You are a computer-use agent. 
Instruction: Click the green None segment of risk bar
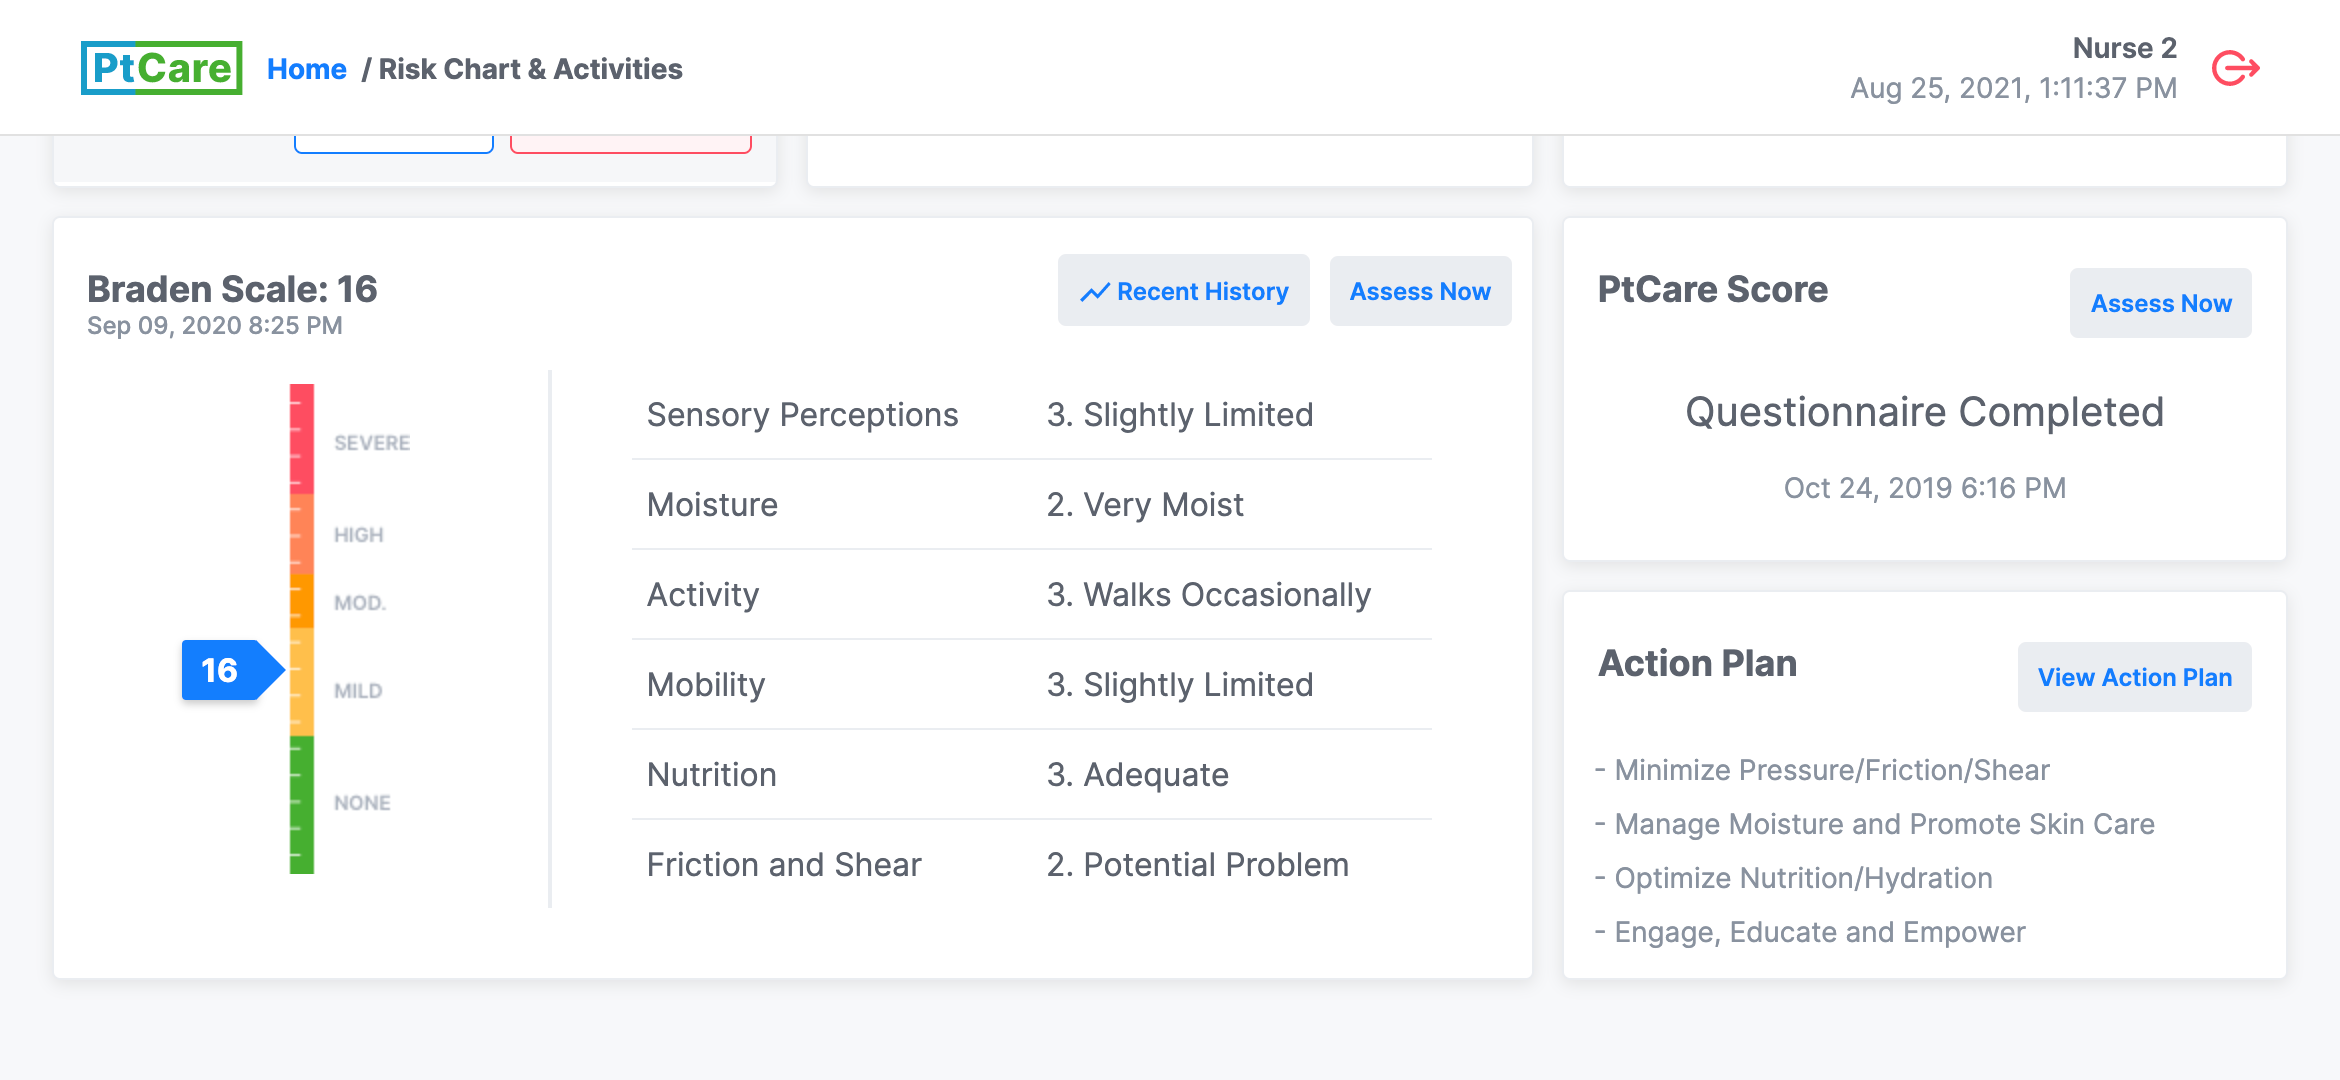[x=302, y=804]
